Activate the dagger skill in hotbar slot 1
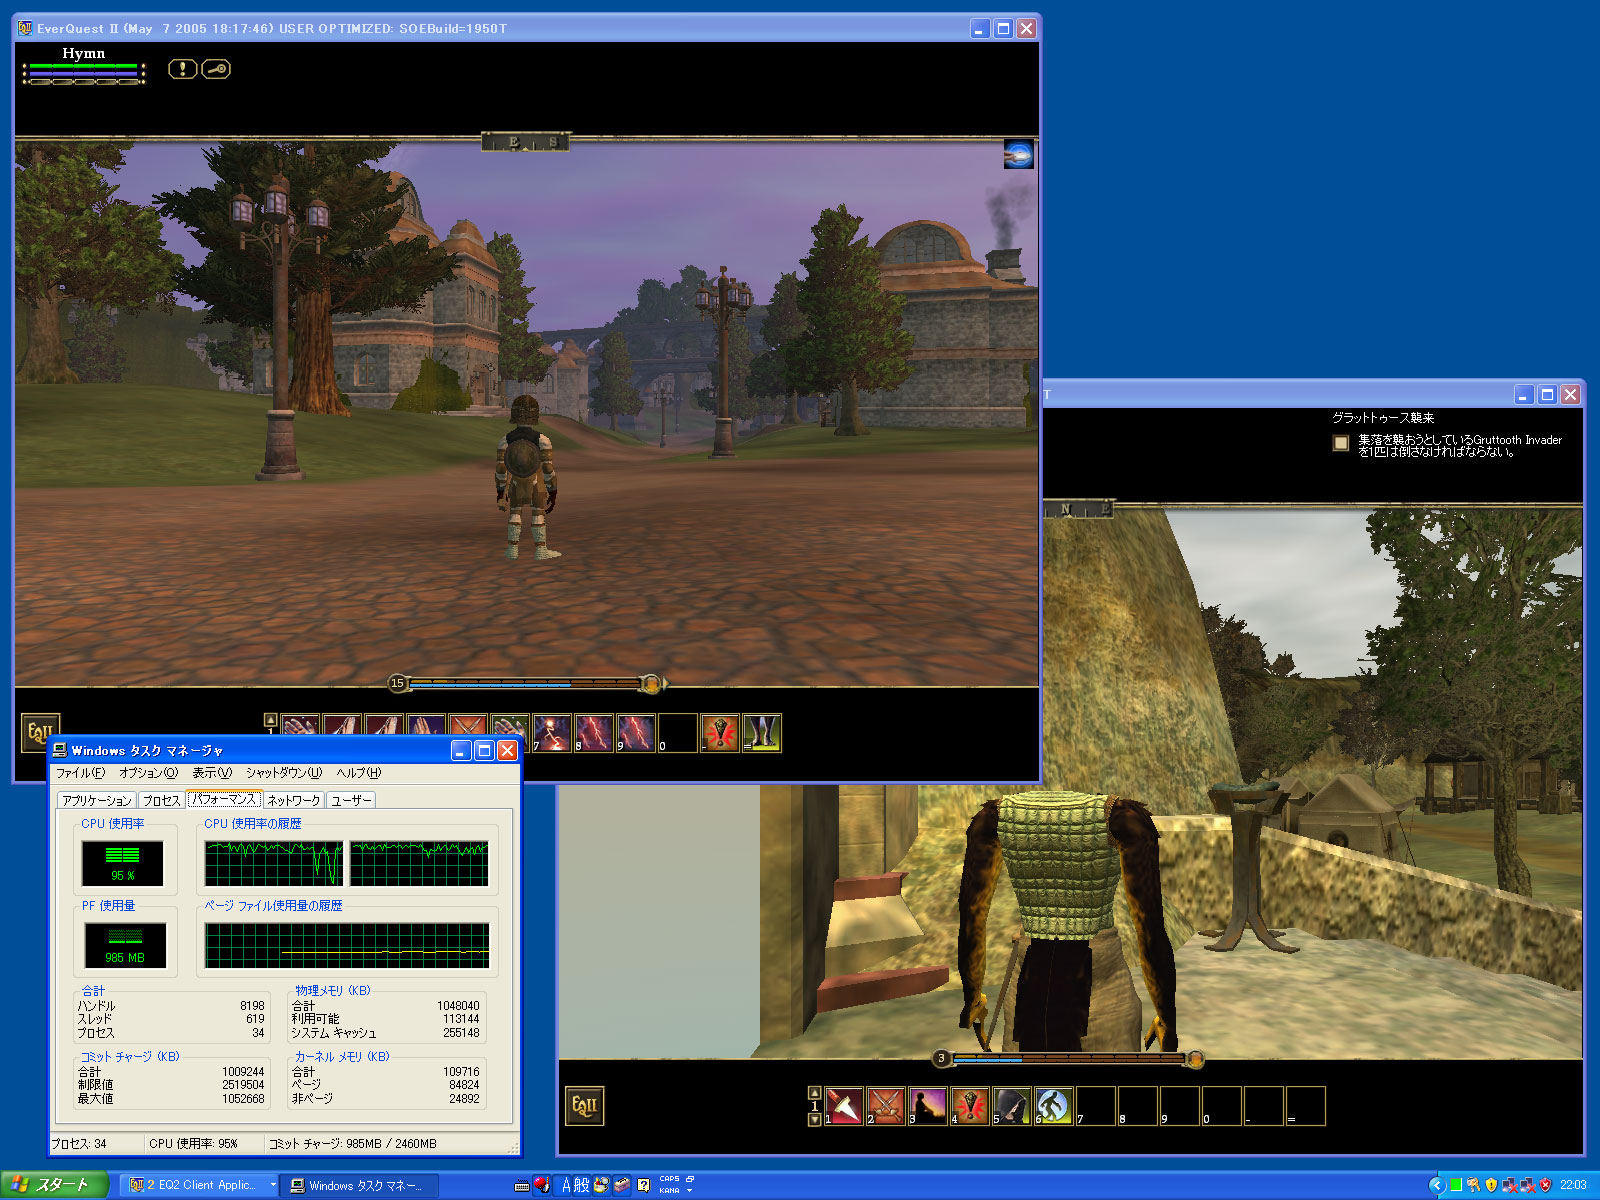The image size is (1600, 1200). click(x=844, y=1106)
